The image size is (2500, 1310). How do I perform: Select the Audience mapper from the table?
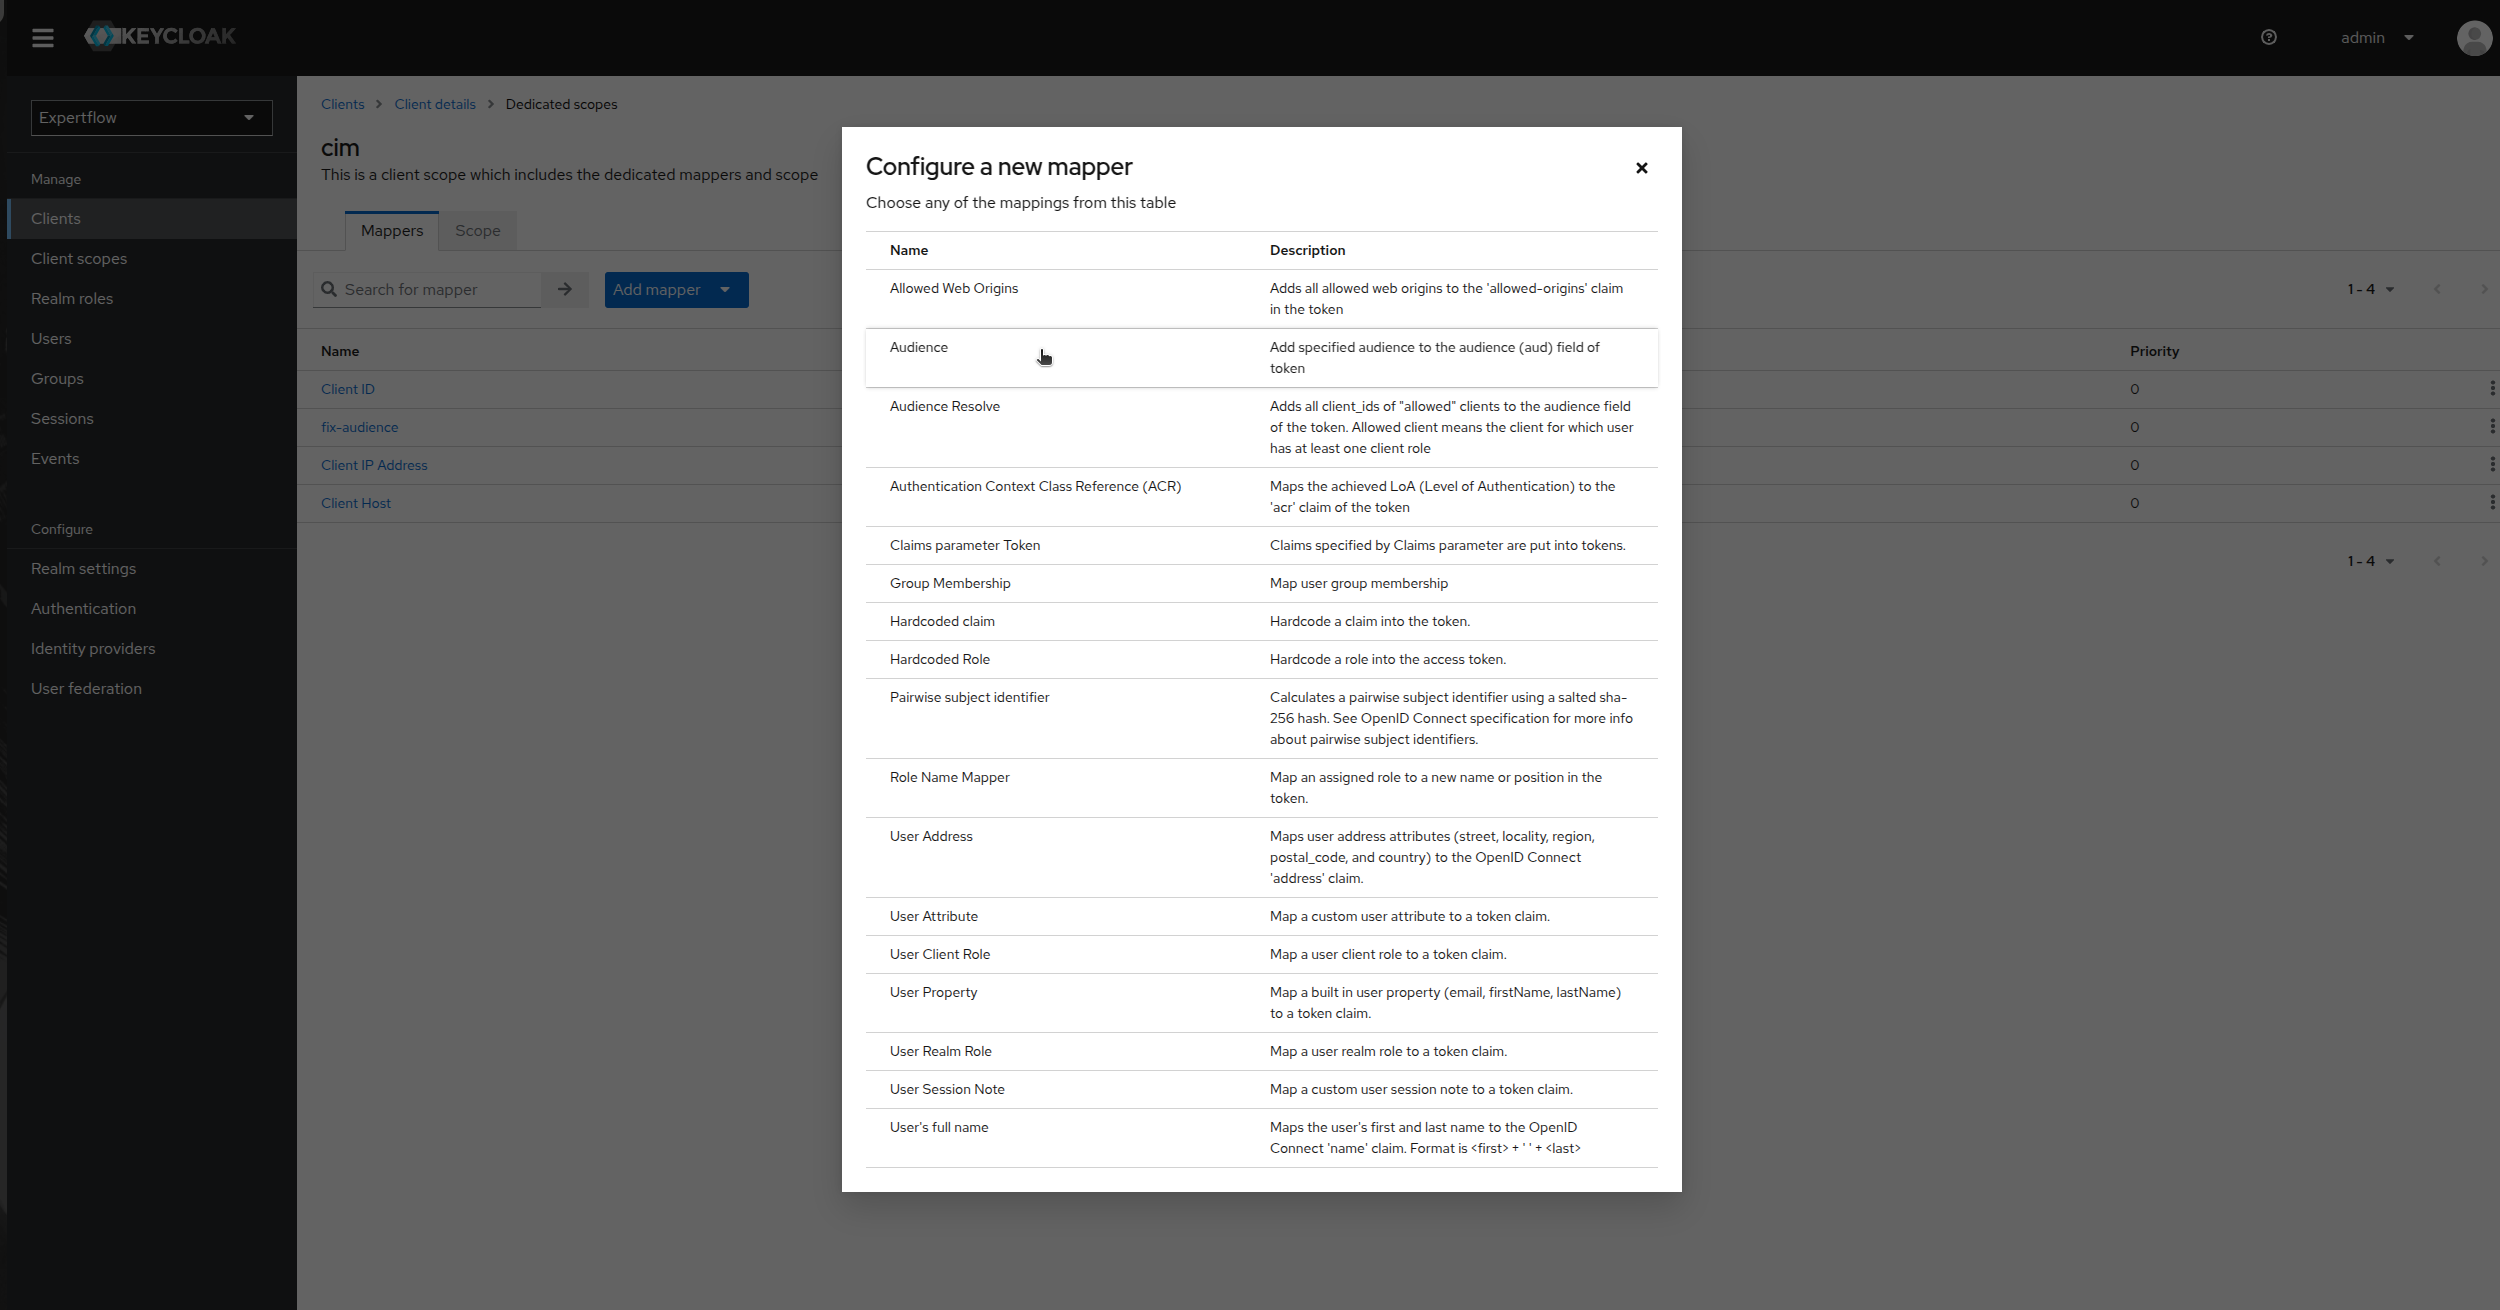tap(918, 347)
